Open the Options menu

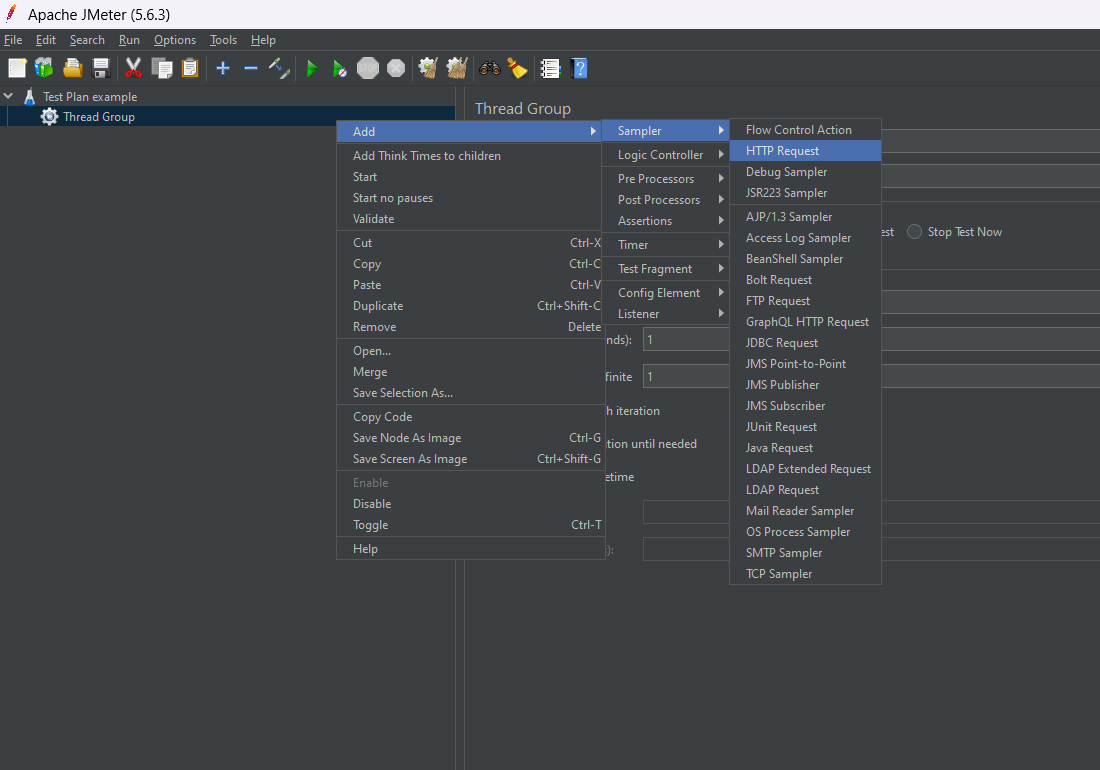click(175, 39)
